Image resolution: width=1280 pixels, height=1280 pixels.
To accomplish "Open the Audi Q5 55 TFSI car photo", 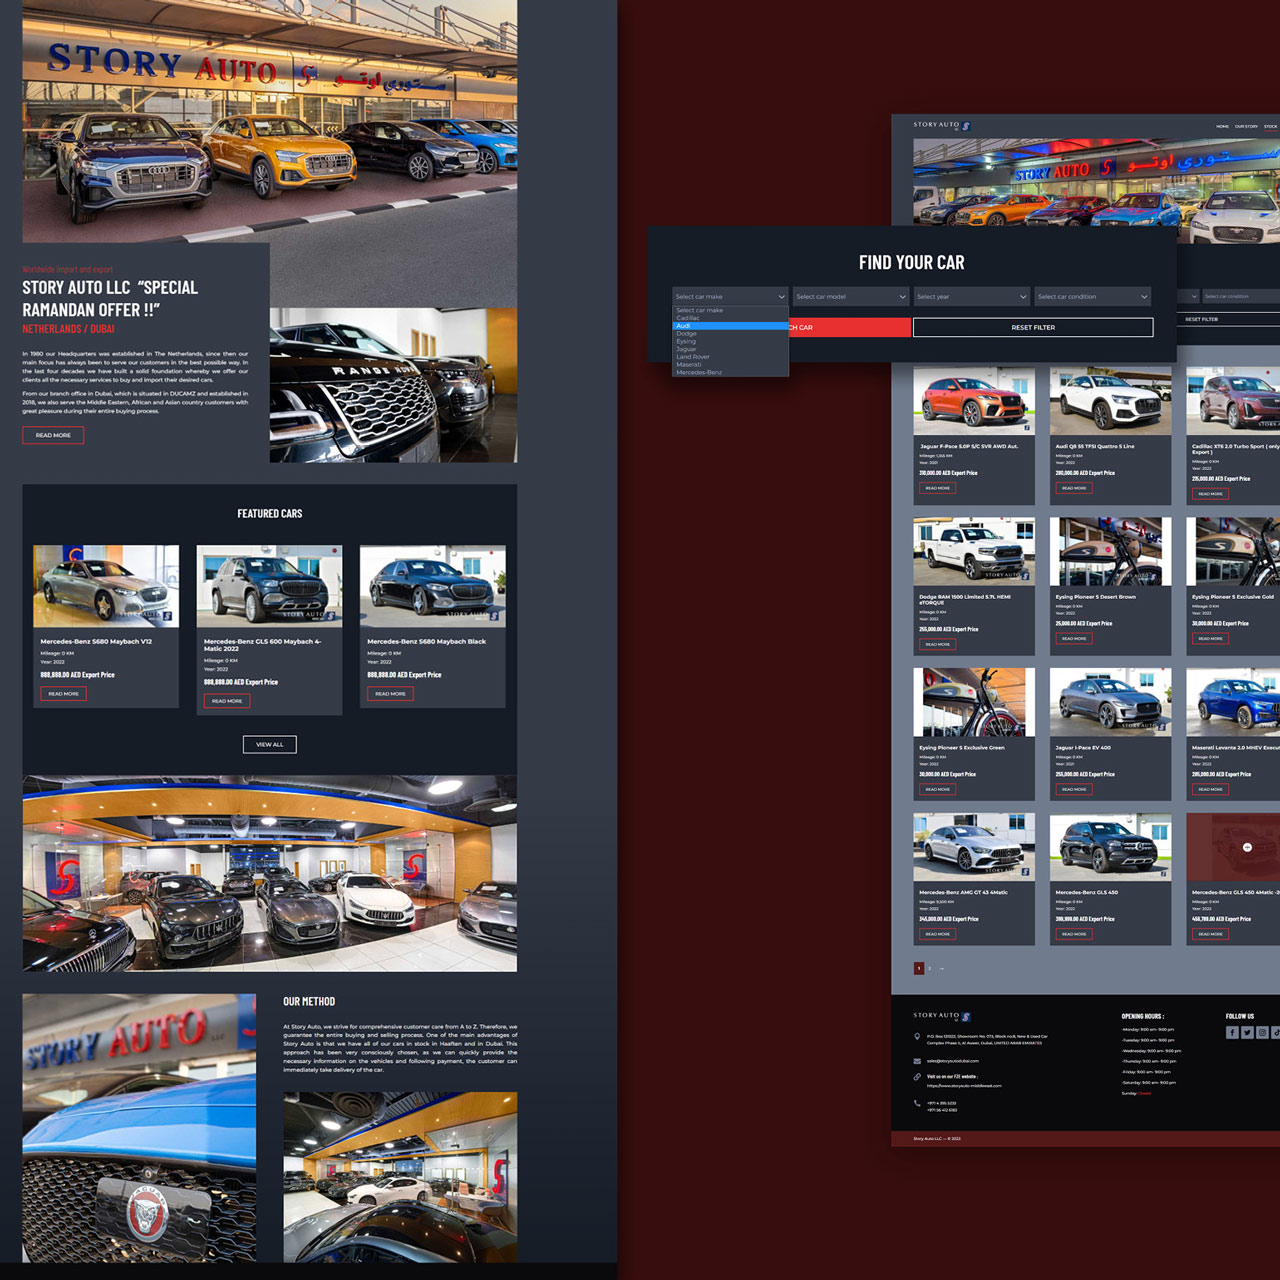I will pos(1110,400).
